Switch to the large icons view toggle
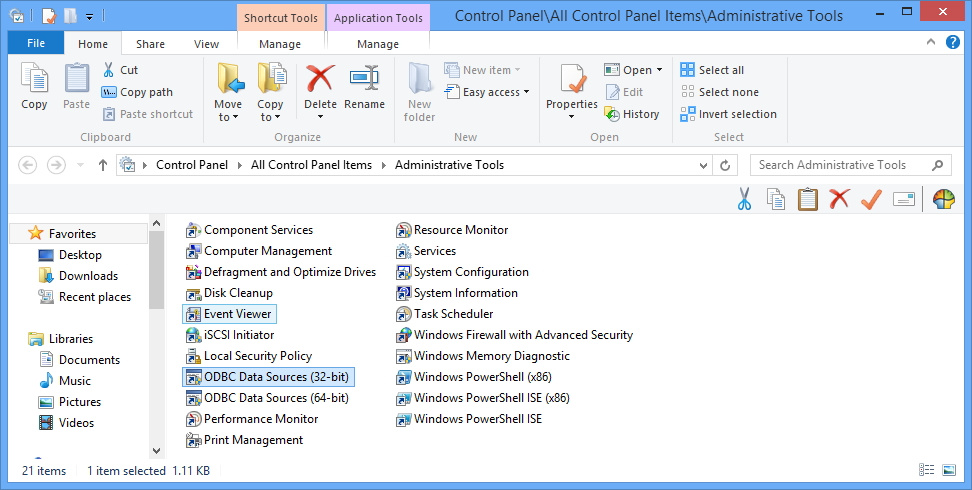This screenshot has width=972, height=490. [x=948, y=470]
